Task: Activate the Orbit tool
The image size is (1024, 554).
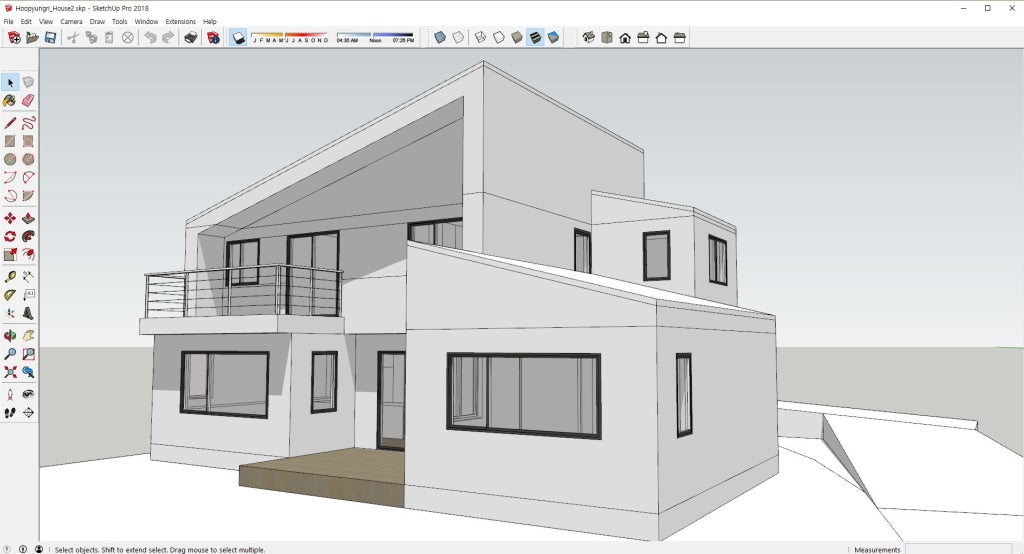Action: (10, 336)
